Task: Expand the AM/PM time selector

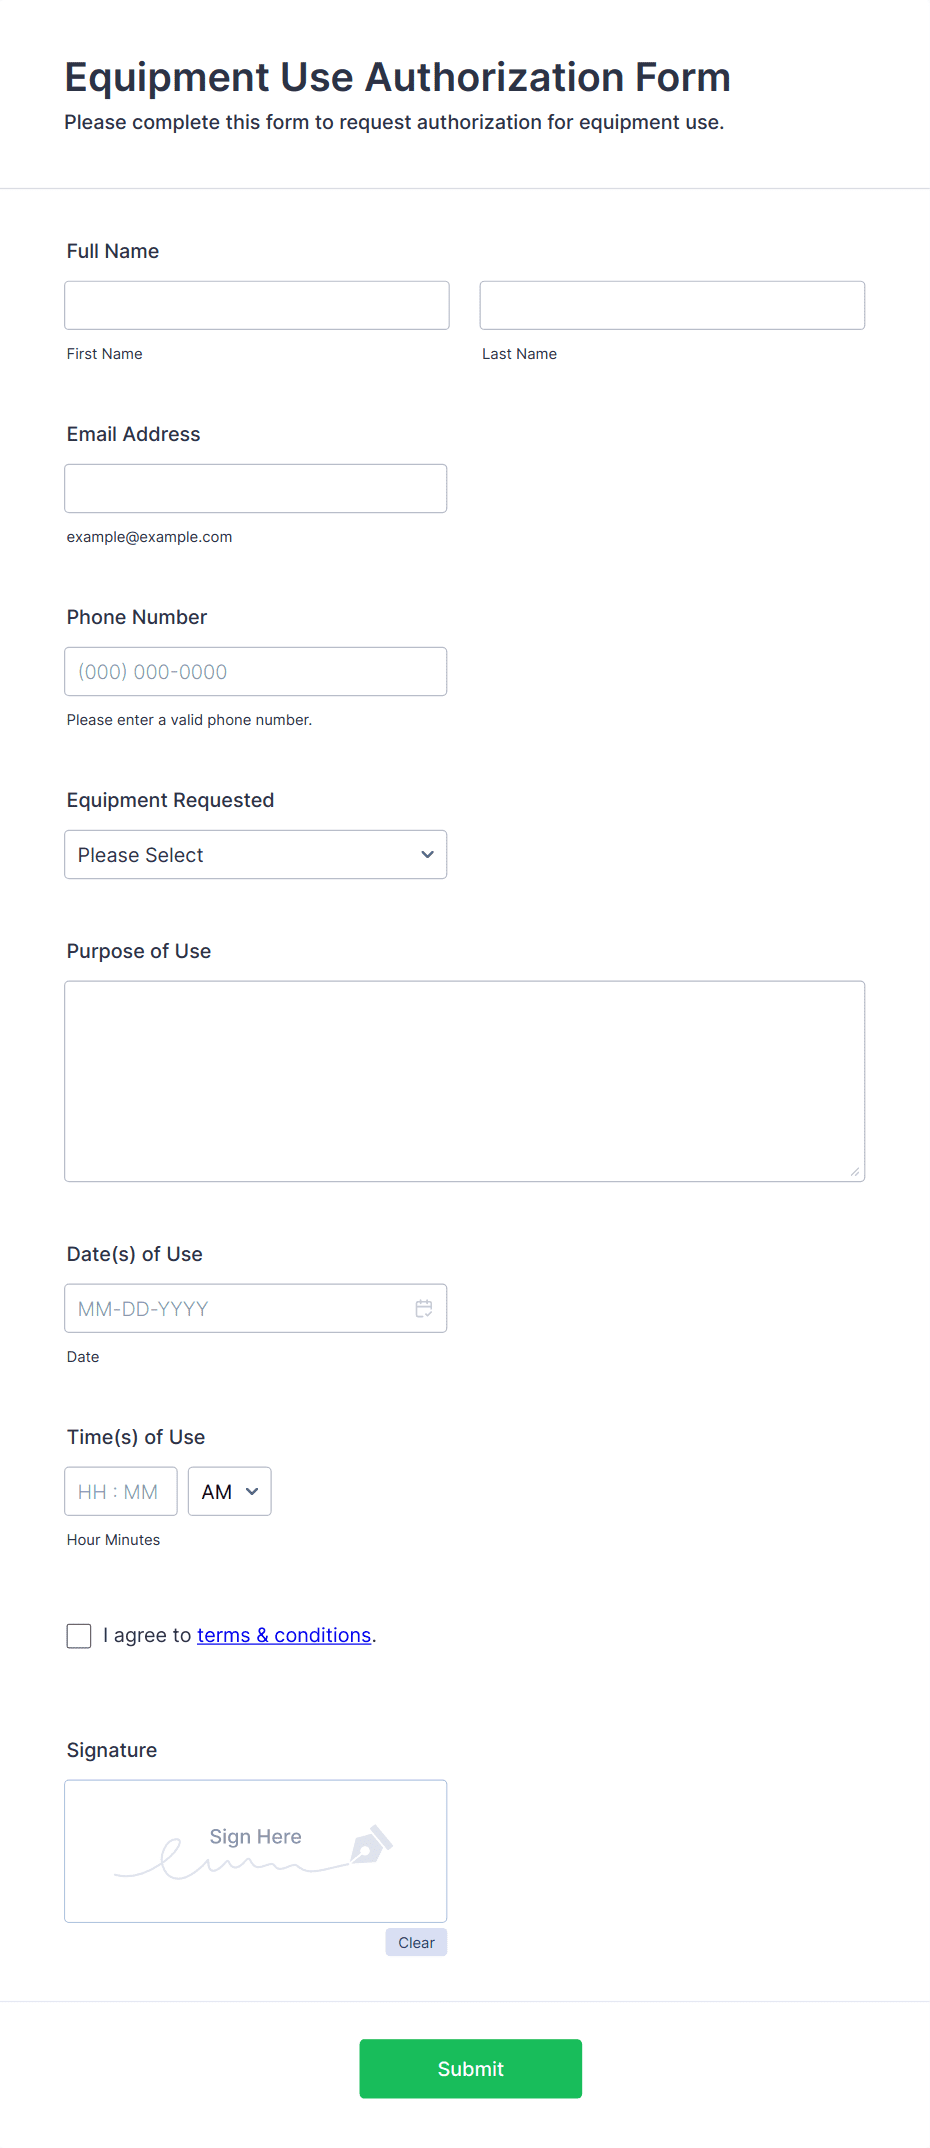Action: pyautogui.click(x=229, y=1491)
